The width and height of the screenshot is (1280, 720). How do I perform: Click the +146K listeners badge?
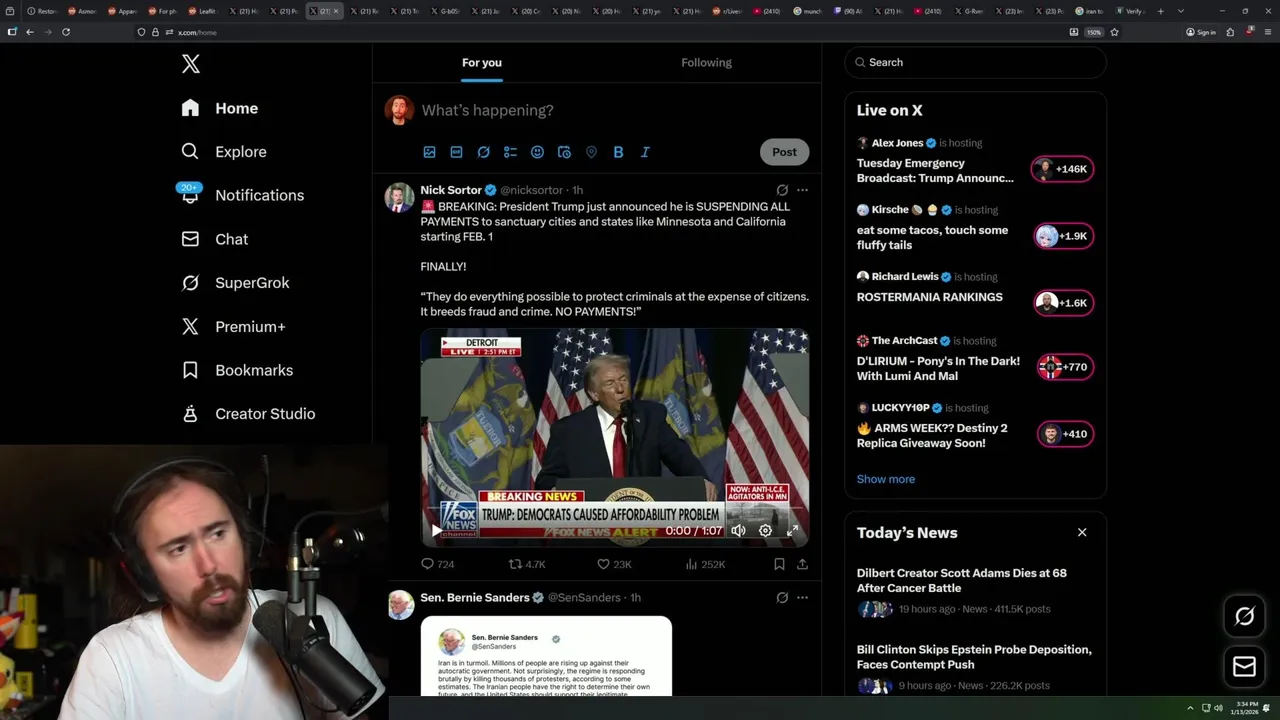point(1063,169)
